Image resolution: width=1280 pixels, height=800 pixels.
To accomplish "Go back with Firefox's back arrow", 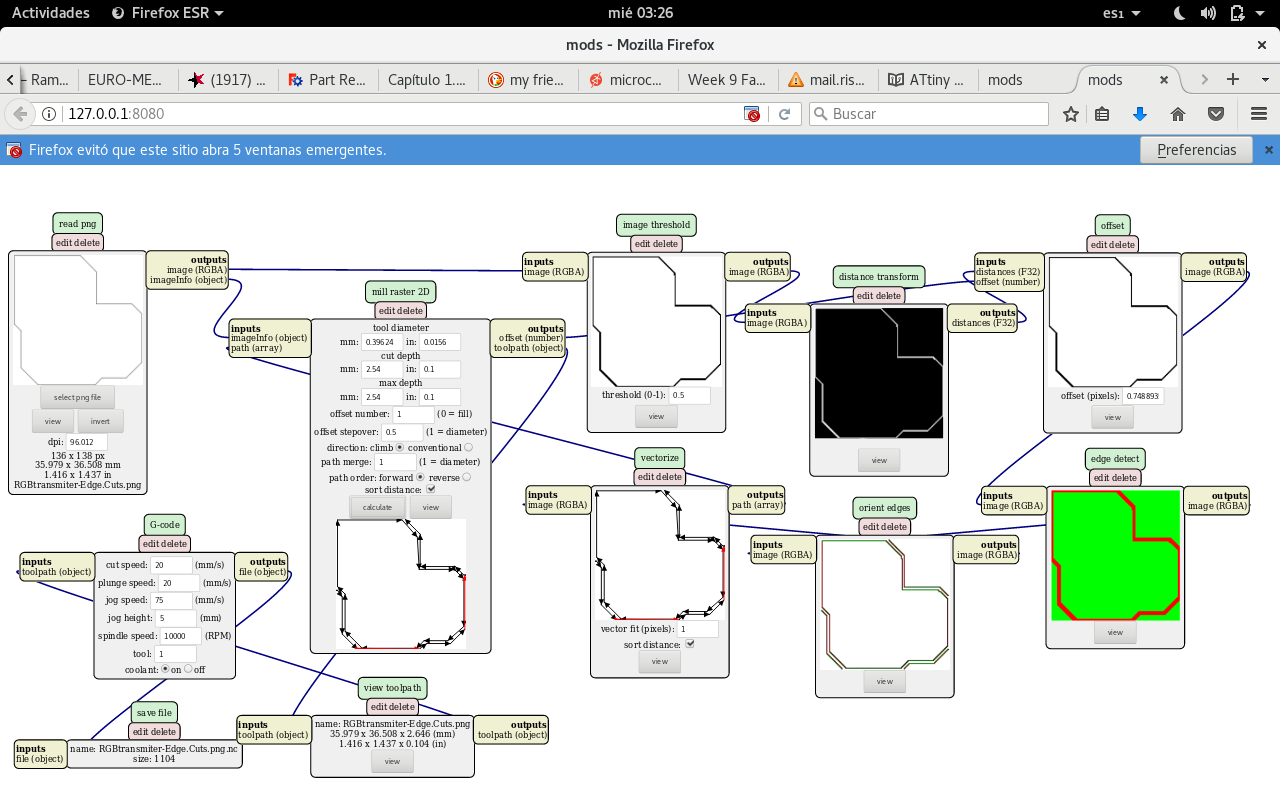I will [x=19, y=114].
